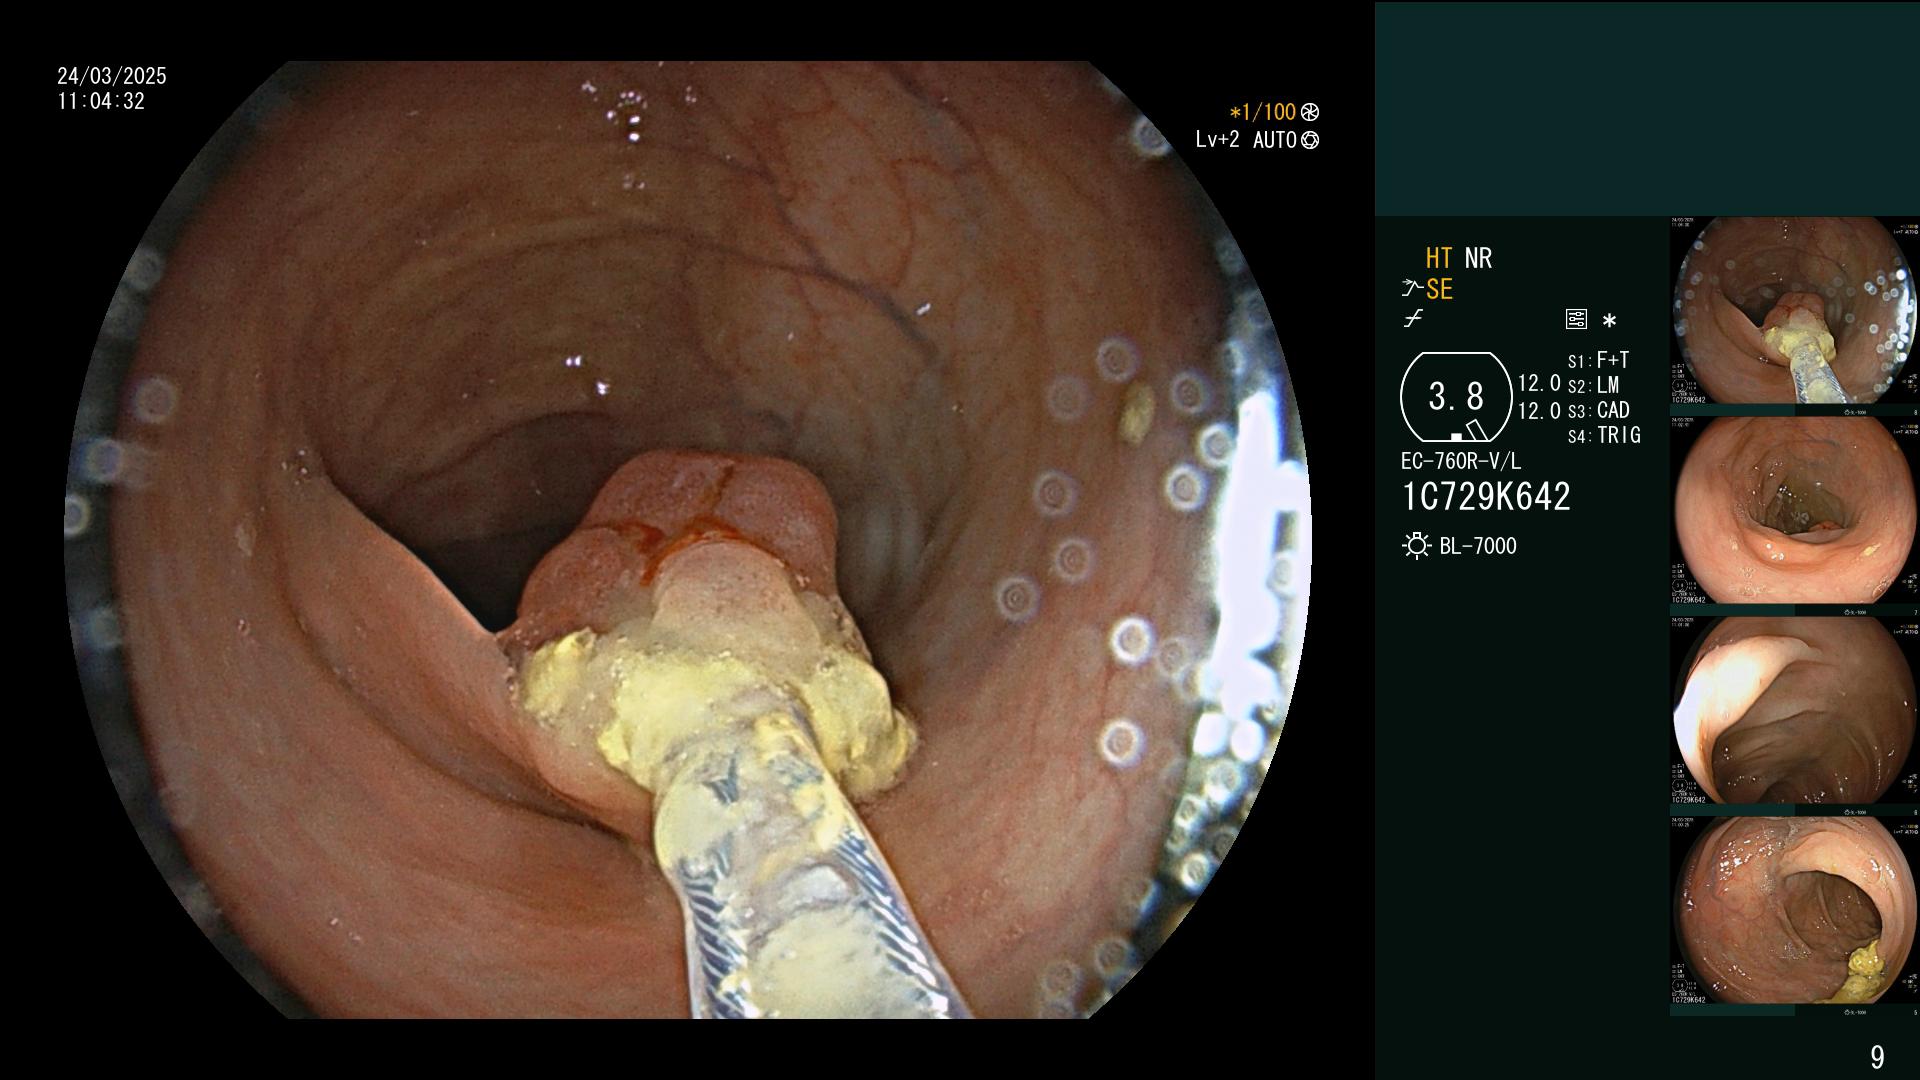This screenshot has height=1080, width=1920.
Task: Open the fourth thumbnail with yellow residue
Action: (1794, 911)
